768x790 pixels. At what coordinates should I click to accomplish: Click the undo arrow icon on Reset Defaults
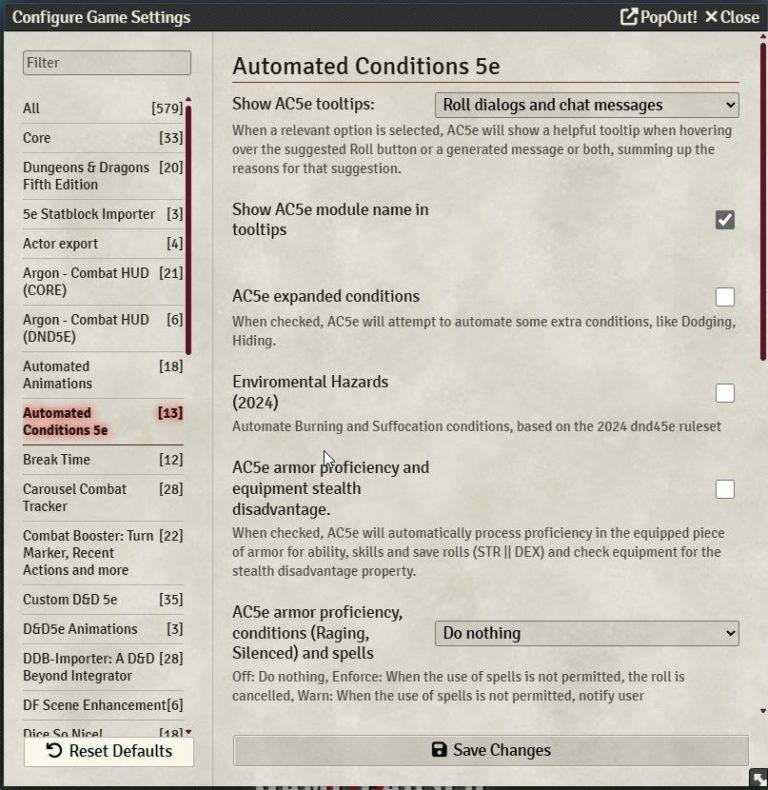(54, 751)
